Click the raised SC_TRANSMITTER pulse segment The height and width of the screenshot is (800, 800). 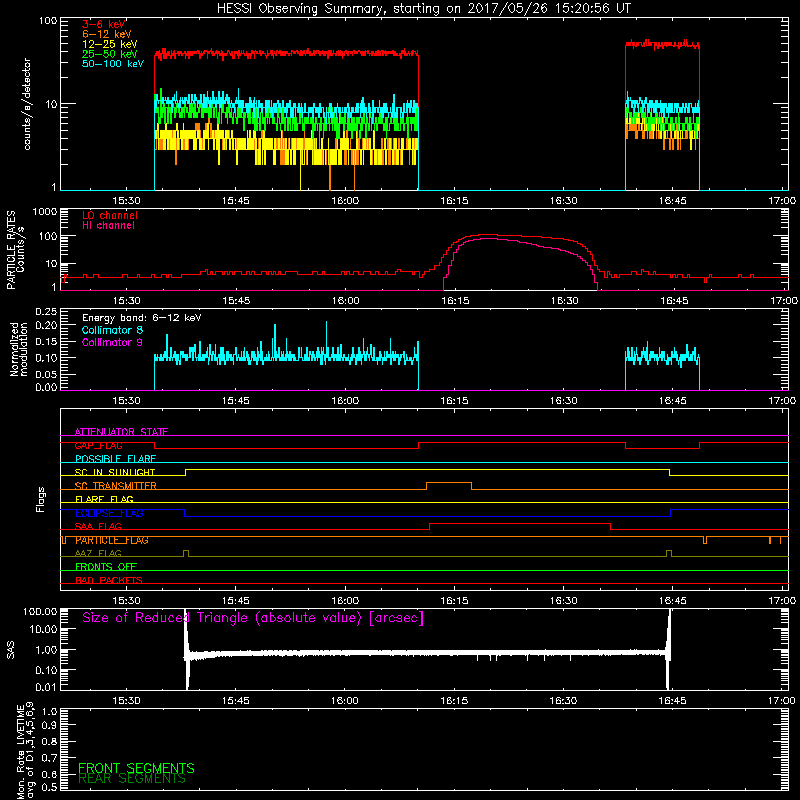pos(448,483)
